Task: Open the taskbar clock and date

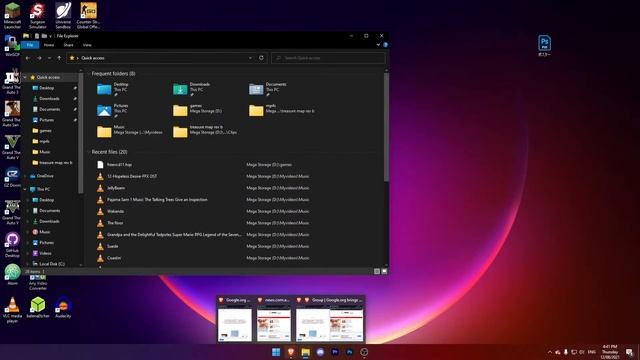Action: pos(610,352)
